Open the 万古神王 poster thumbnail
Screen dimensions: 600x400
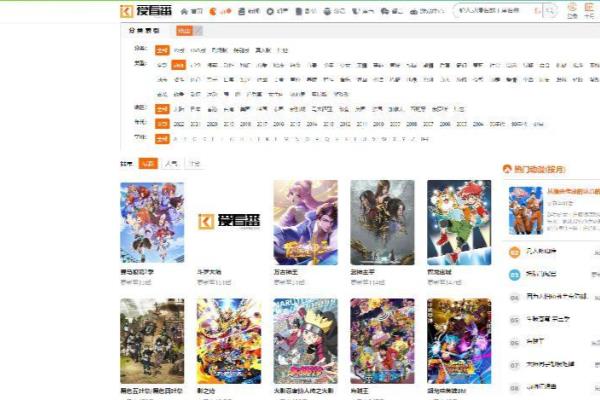coord(306,222)
